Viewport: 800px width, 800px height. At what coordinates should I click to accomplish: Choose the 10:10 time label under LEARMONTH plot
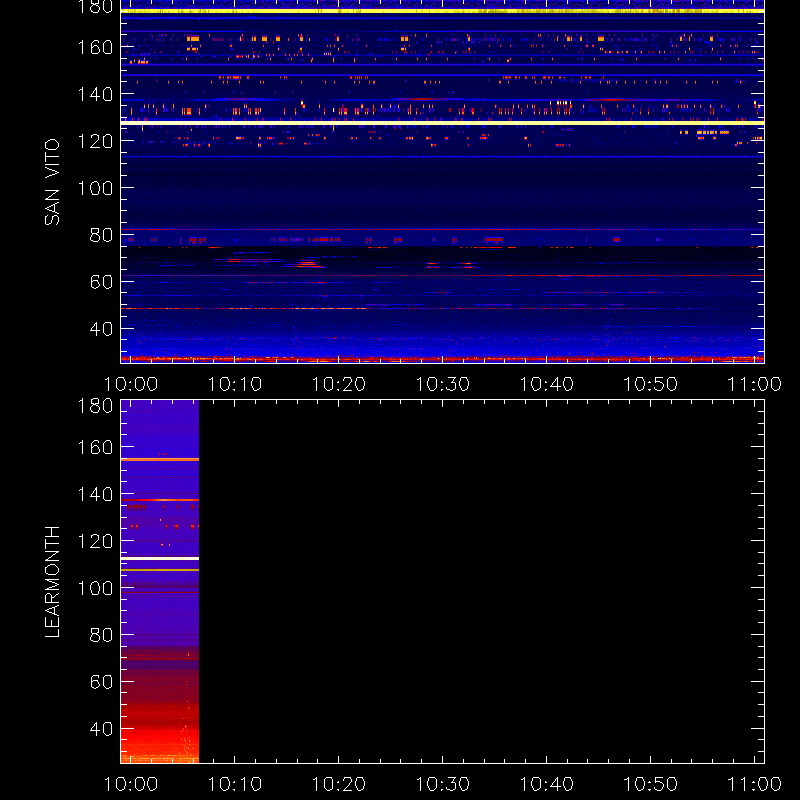(x=235, y=784)
